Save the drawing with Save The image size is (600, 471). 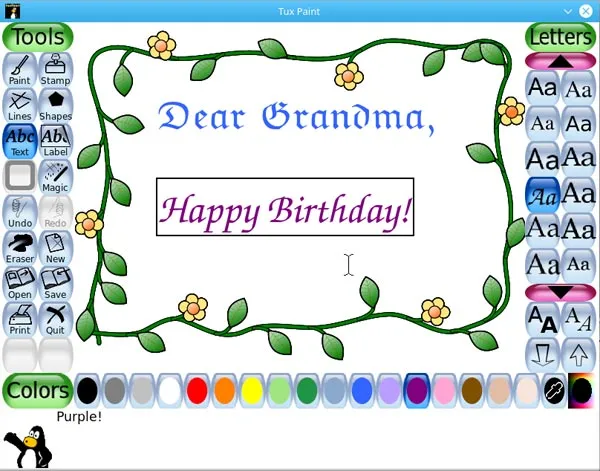pos(56,283)
